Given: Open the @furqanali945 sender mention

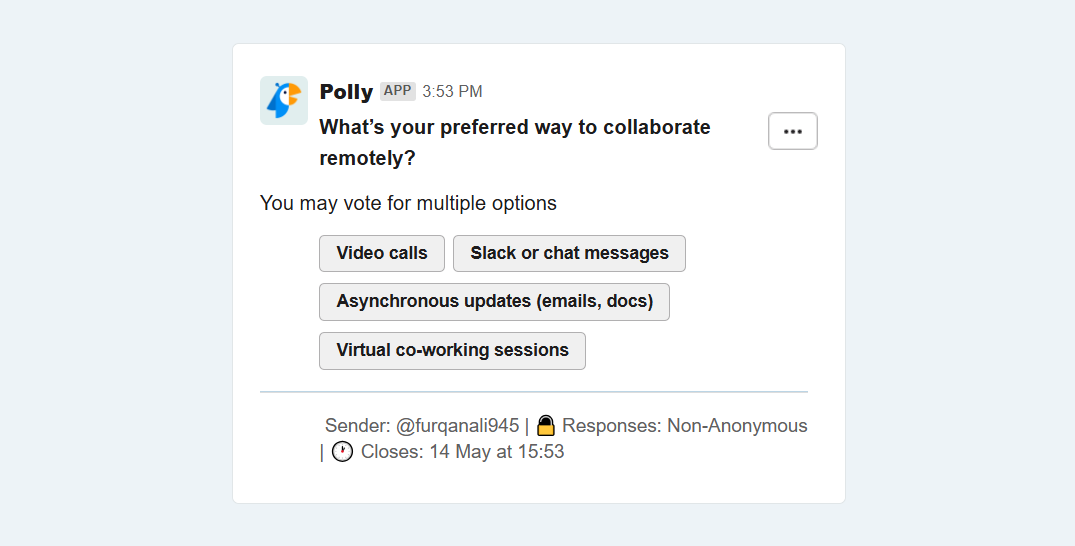Looking at the screenshot, I should [x=457, y=426].
